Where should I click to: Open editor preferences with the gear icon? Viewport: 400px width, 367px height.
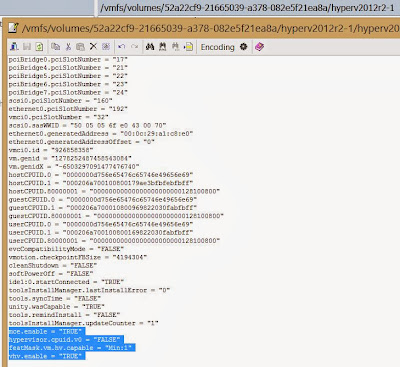(x=244, y=47)
